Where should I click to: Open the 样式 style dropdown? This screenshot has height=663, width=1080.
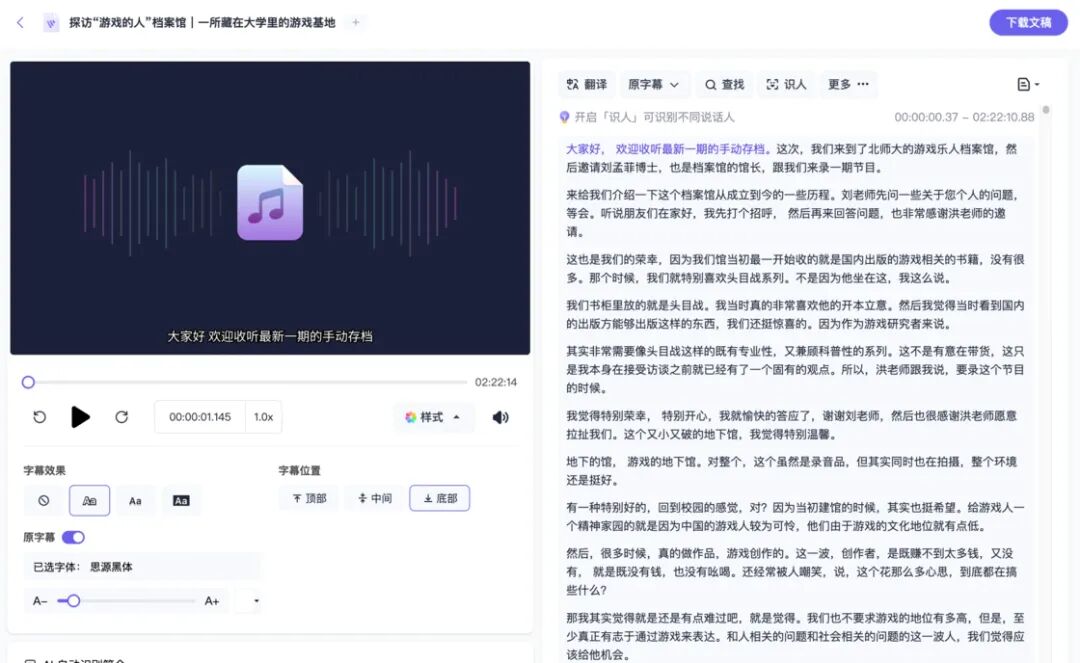tap(433, 417)
